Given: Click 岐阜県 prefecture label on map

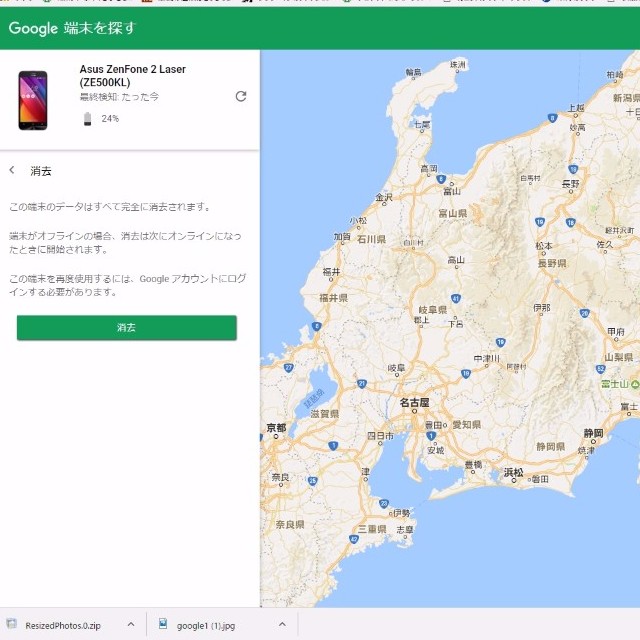Looking at the screenshot, I should tap(433, 310).
